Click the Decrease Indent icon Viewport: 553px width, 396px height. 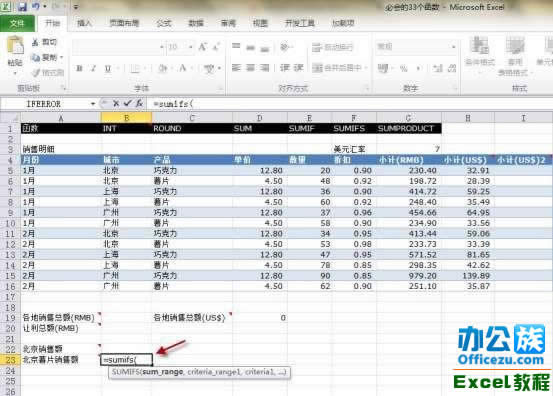284,67
